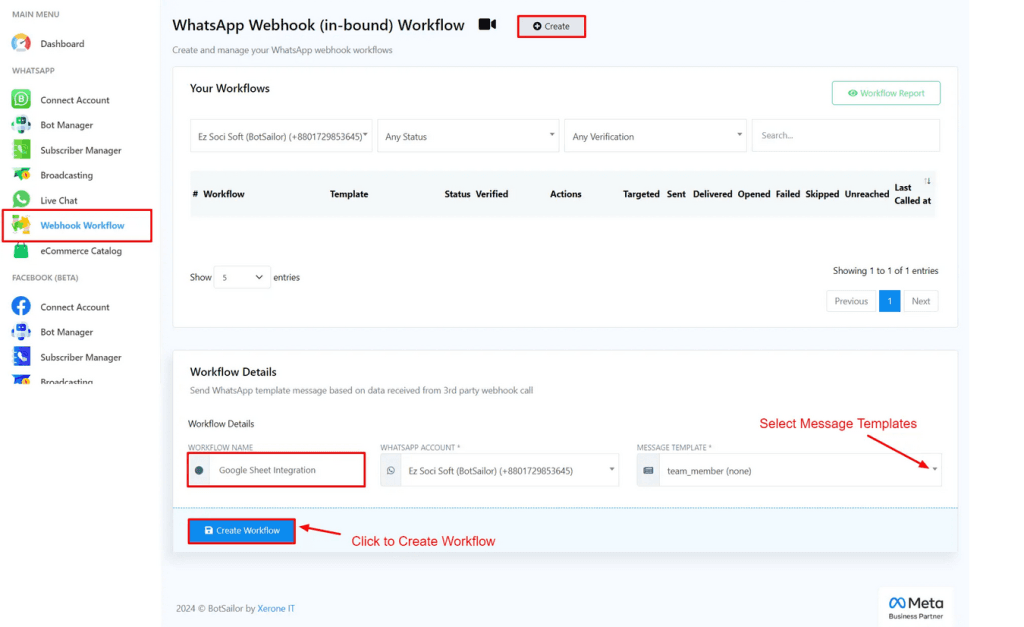Screen dimensions: 1024x627
Task: Click WhatsApp Connect Account icon
Action: tap(21, 100)
